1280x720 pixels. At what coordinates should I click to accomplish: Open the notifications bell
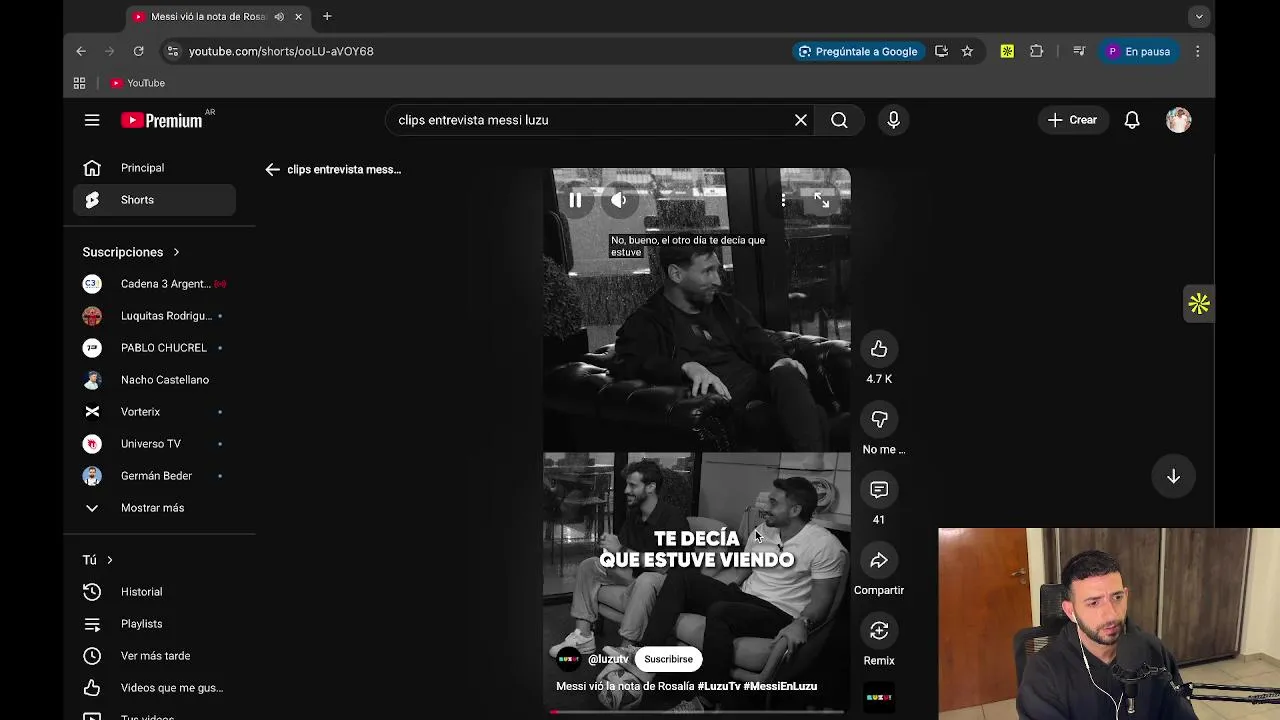[1132, 120]
